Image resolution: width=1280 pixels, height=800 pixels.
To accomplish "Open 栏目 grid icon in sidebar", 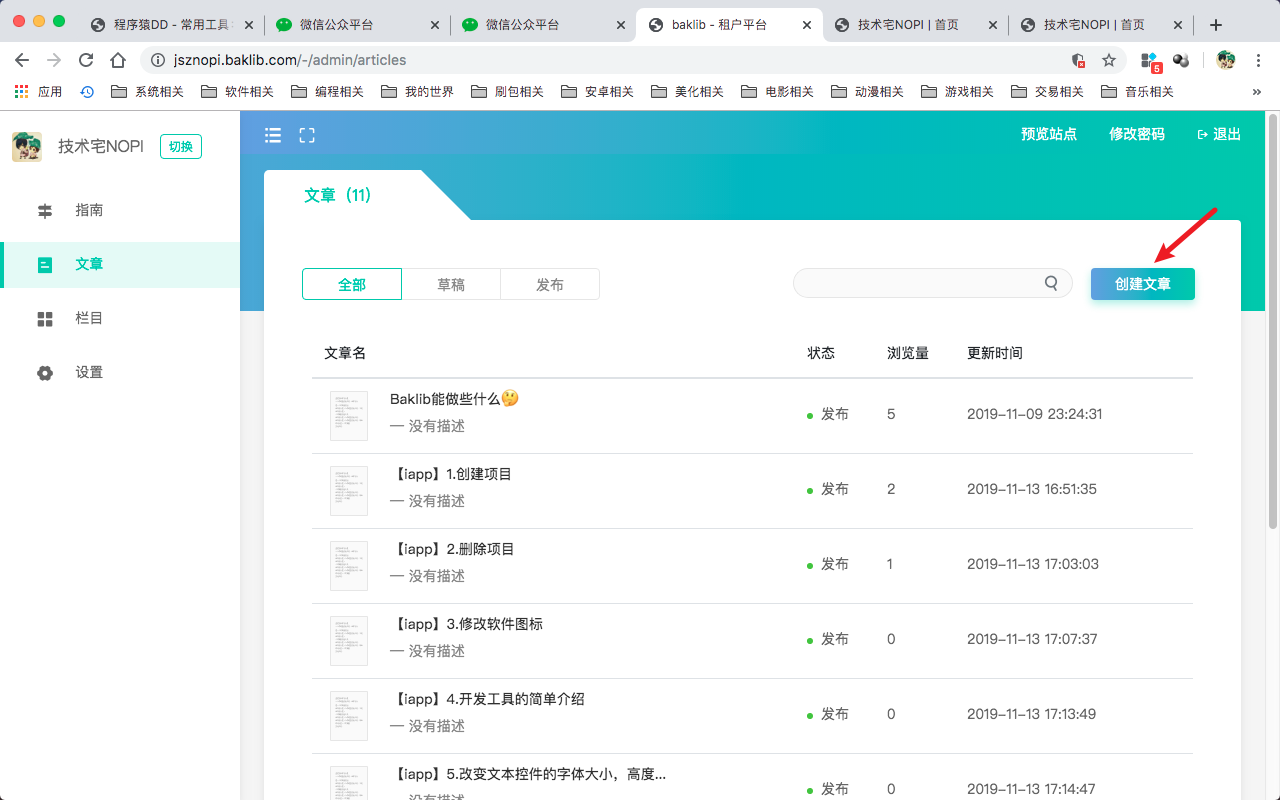I will click(x=45, y=319).
